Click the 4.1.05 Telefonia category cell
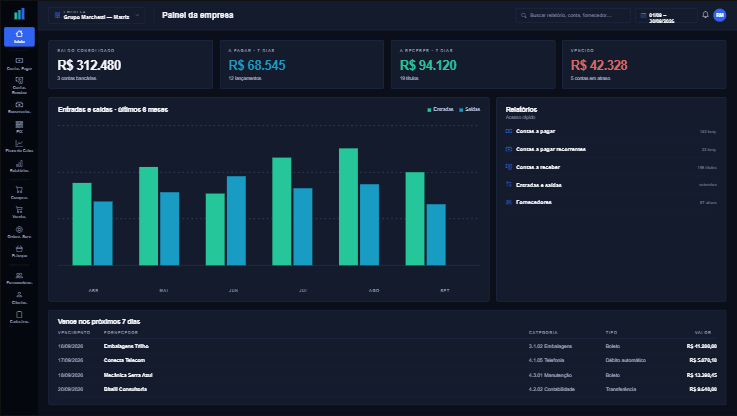This screenshot has height=416, width=737. (x=547, y=360)
